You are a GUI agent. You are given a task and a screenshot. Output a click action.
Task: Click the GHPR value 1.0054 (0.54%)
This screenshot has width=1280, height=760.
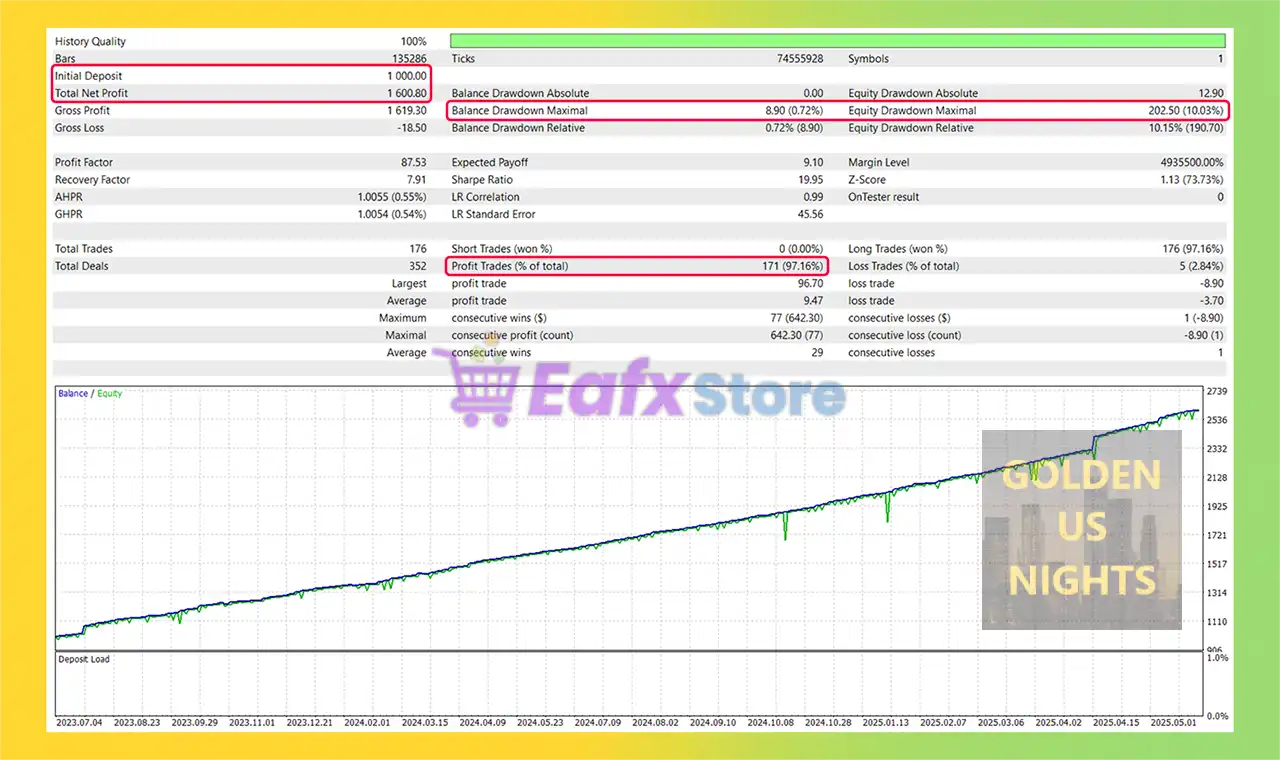392,214
